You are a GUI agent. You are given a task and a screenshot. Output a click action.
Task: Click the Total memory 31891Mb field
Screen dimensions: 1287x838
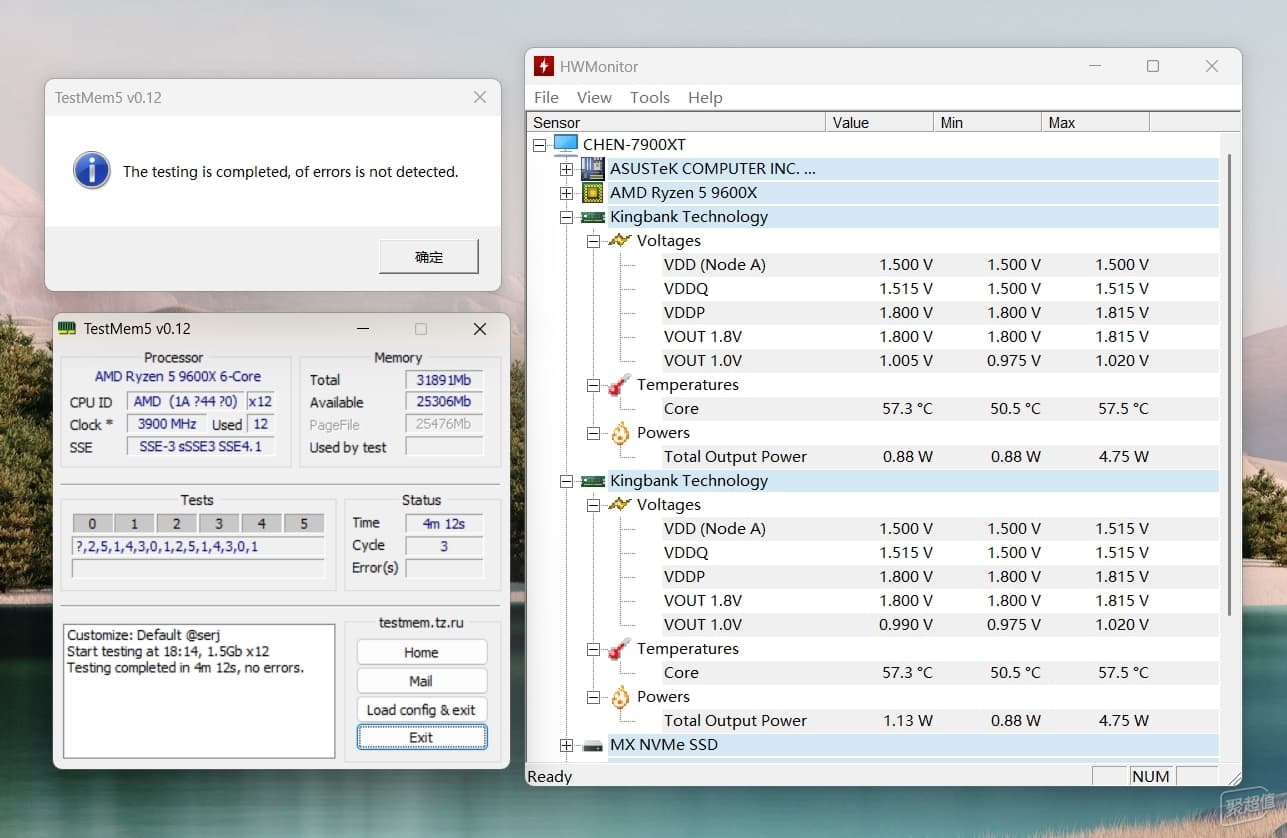445,380
